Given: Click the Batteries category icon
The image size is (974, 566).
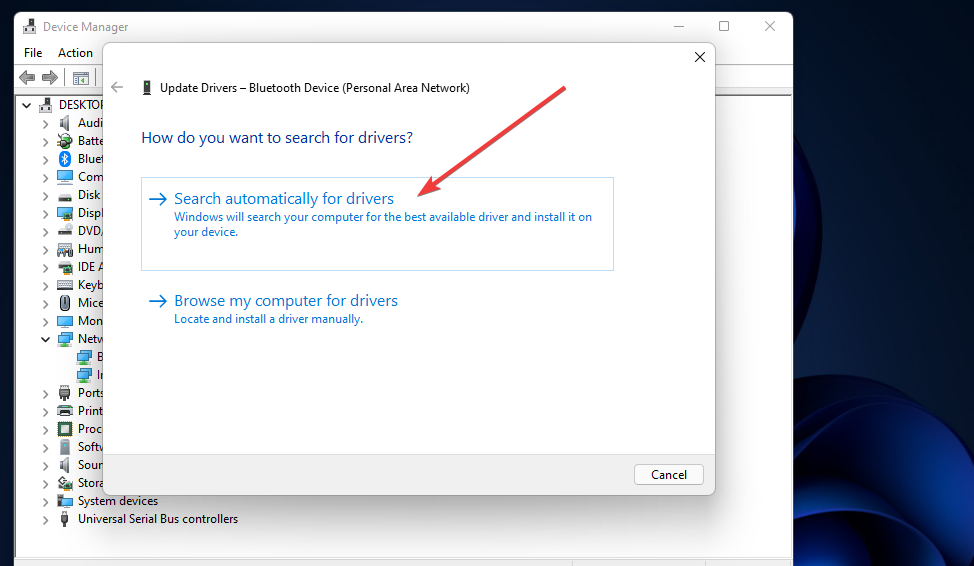Looking at the screenshot, I should click(x=65, y=141).
